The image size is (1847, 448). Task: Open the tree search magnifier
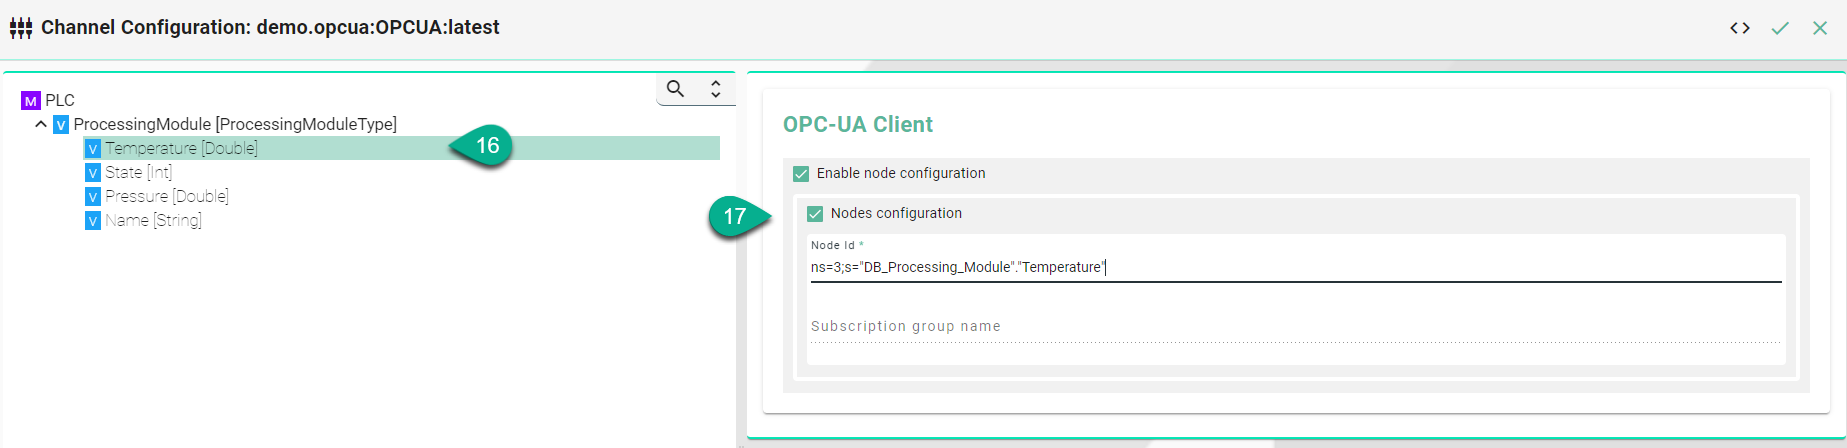click(x=676, y=89)
